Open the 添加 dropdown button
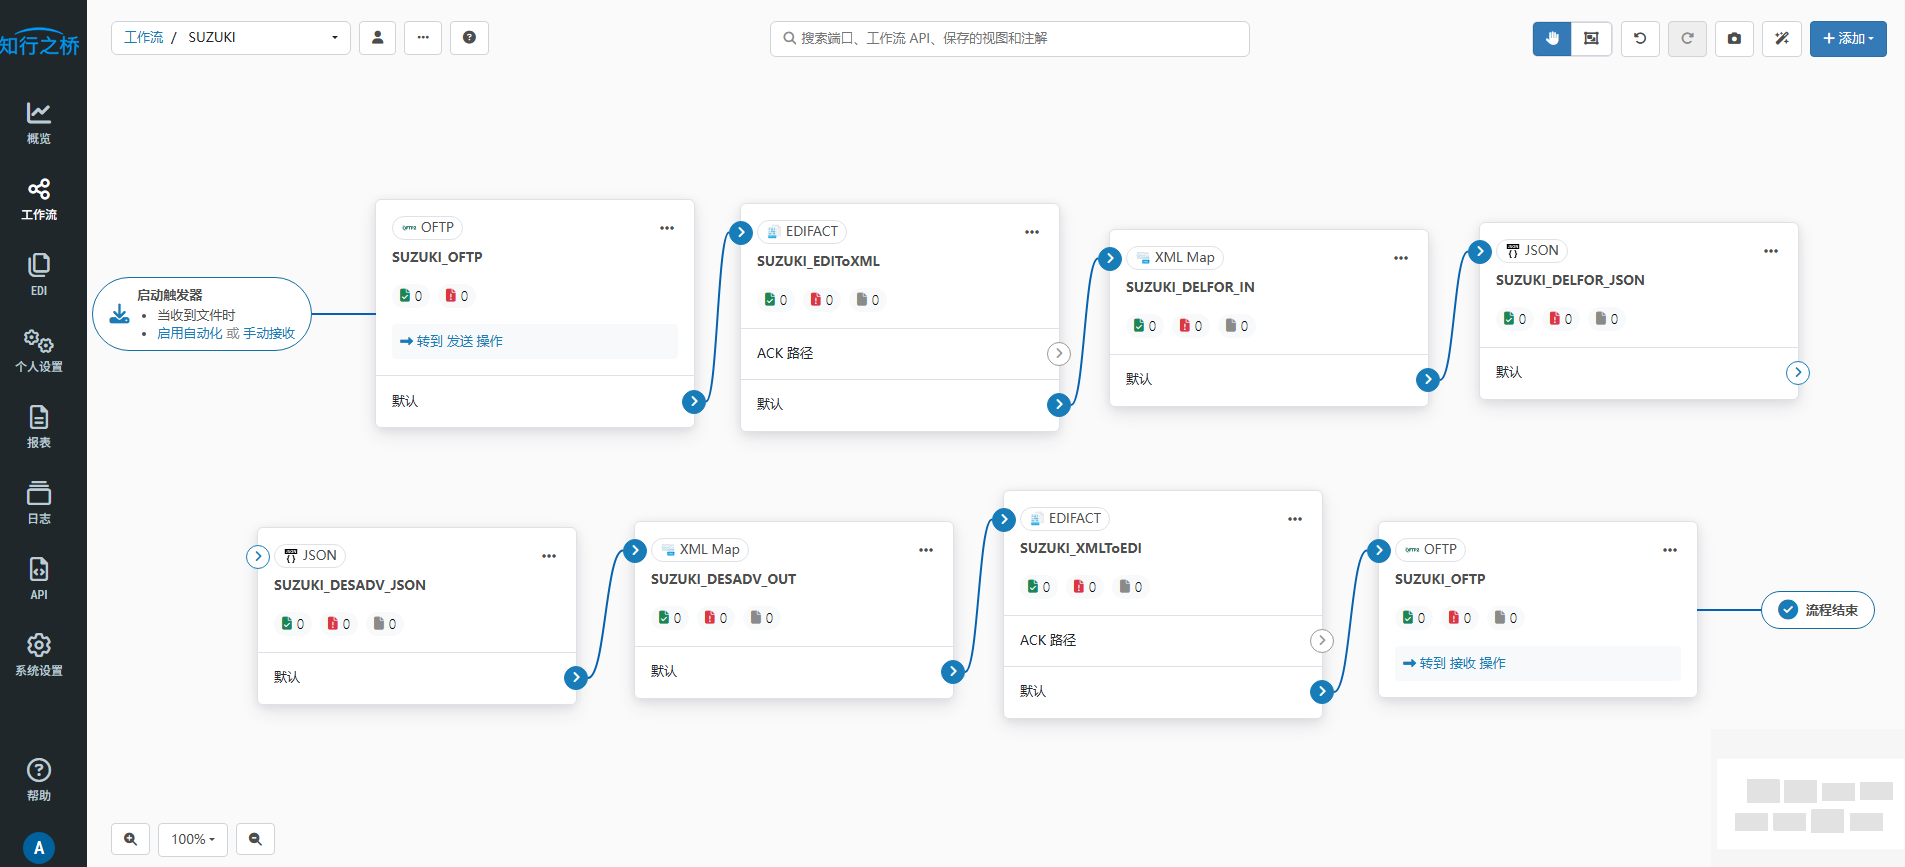The height and width of the screenshot is (867, 1905). [x=1847, y=39]
